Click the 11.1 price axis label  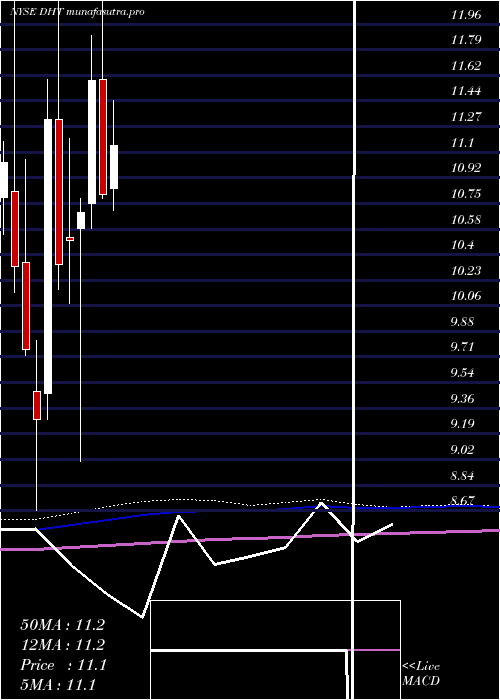click(x=462, y=143)
